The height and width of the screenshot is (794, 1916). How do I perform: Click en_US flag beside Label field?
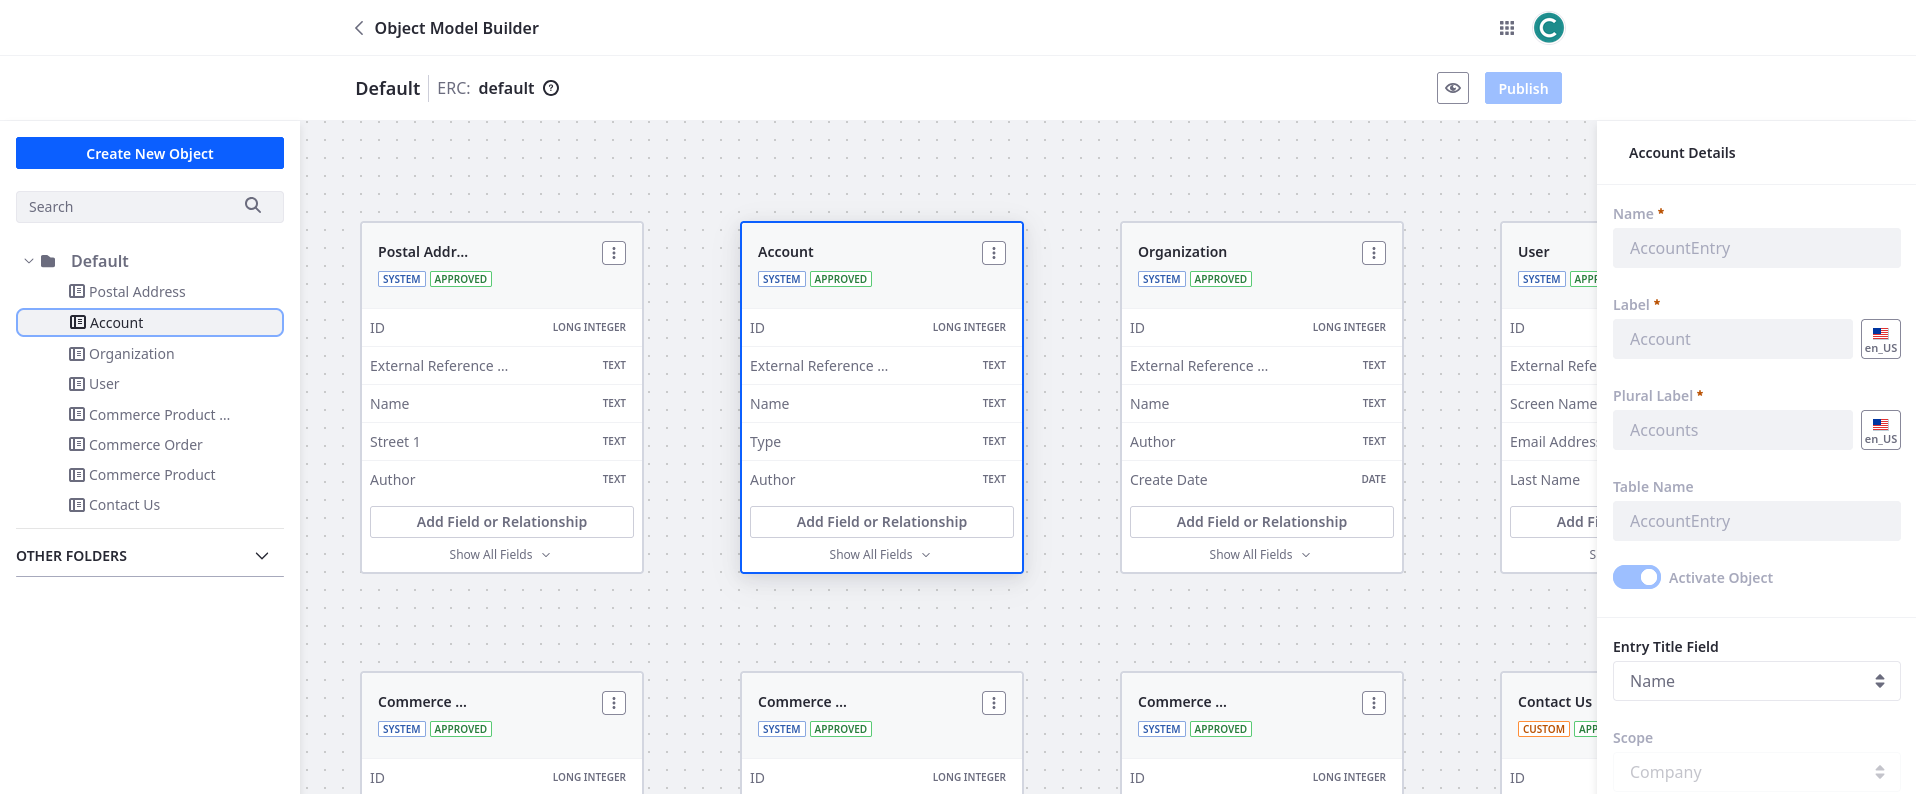coord(1880,339)
